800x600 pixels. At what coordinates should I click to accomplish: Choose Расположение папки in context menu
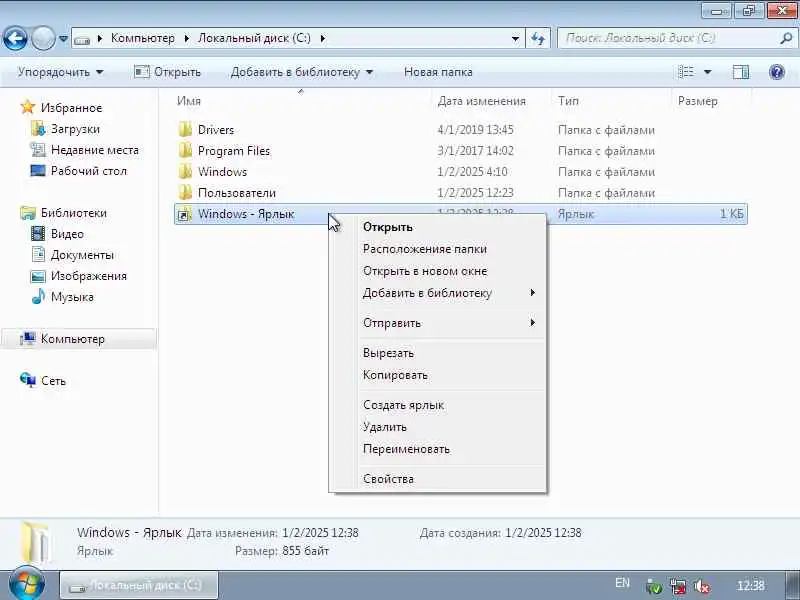[424, 249]
